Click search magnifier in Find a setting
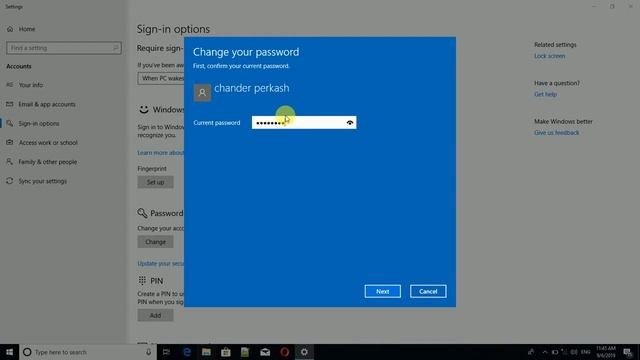This screenshot has width=640, height=360. point(116,48)
